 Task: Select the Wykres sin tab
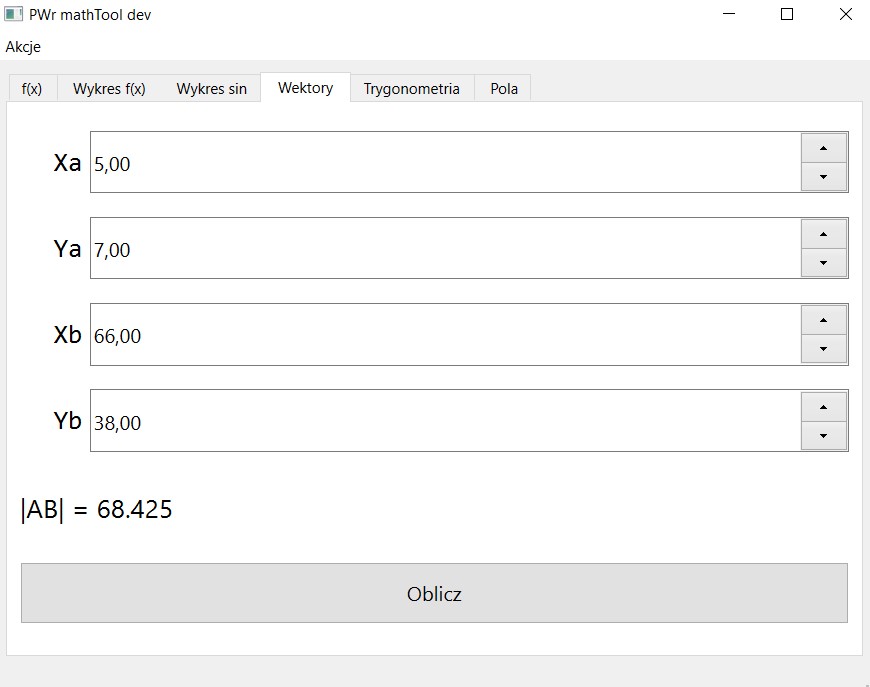pos(211,88)
